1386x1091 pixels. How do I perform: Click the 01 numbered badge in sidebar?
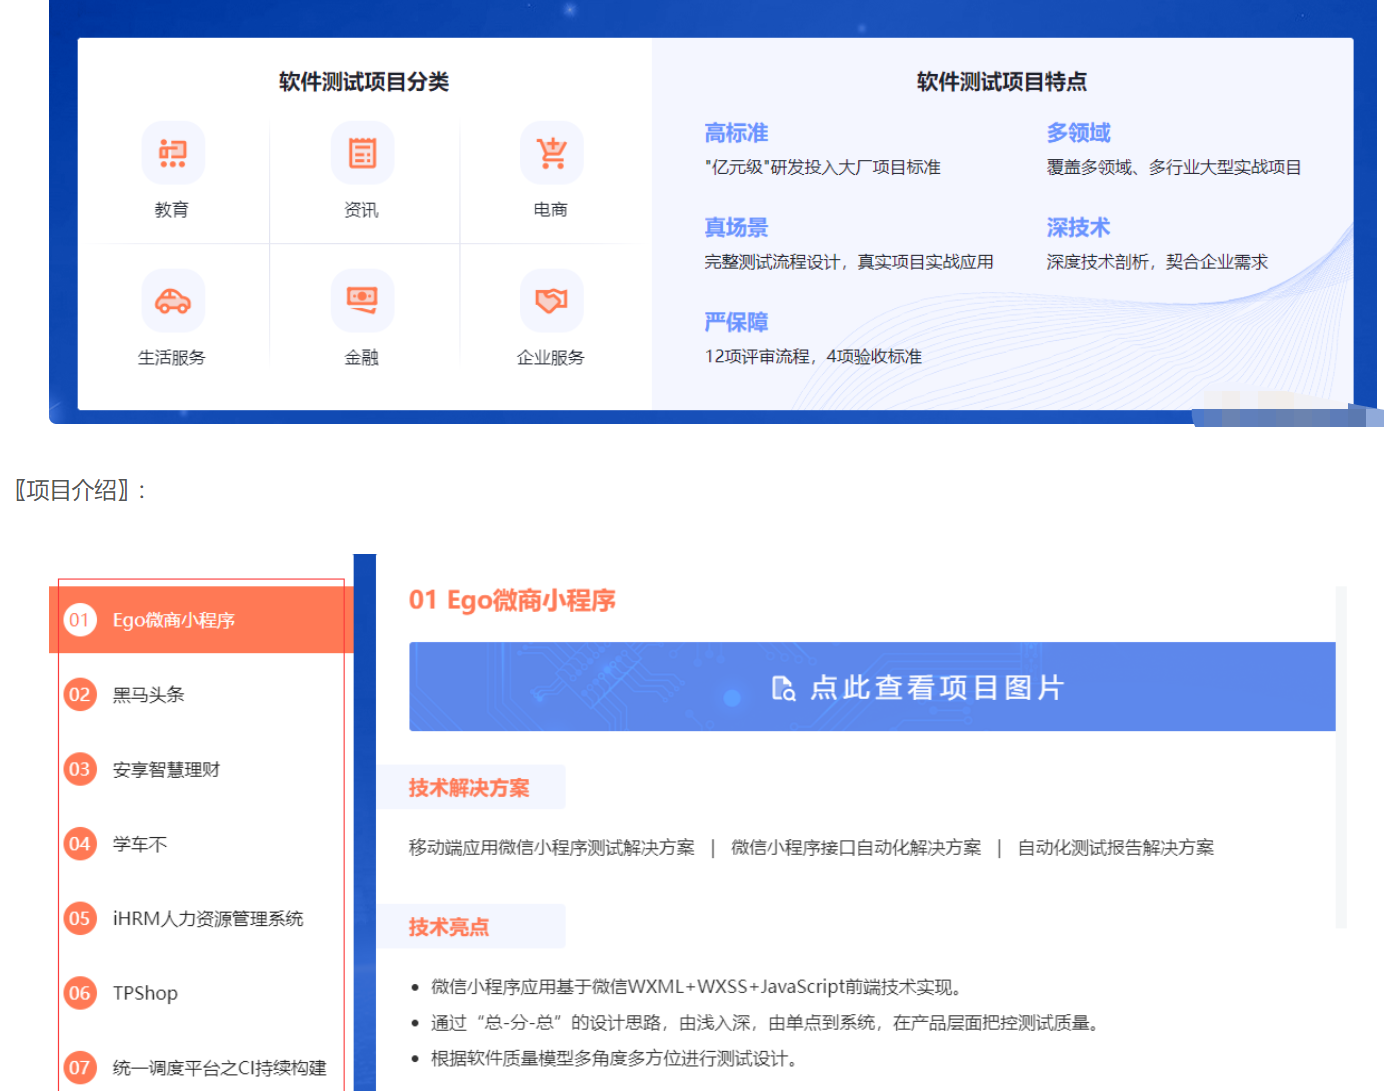[x=79, y=620]
